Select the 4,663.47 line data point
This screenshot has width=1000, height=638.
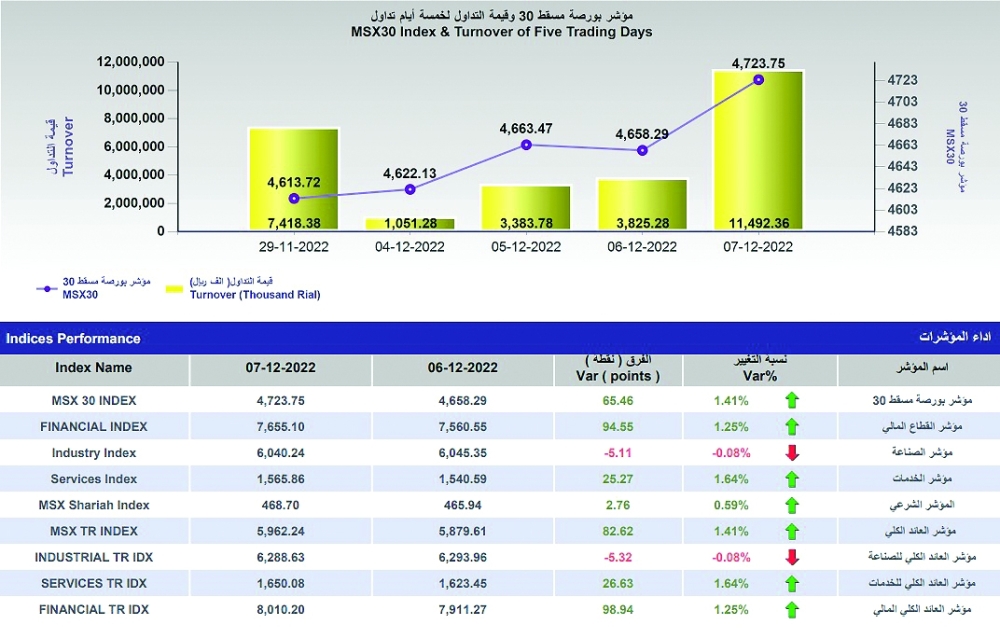[x=526, y=145]
